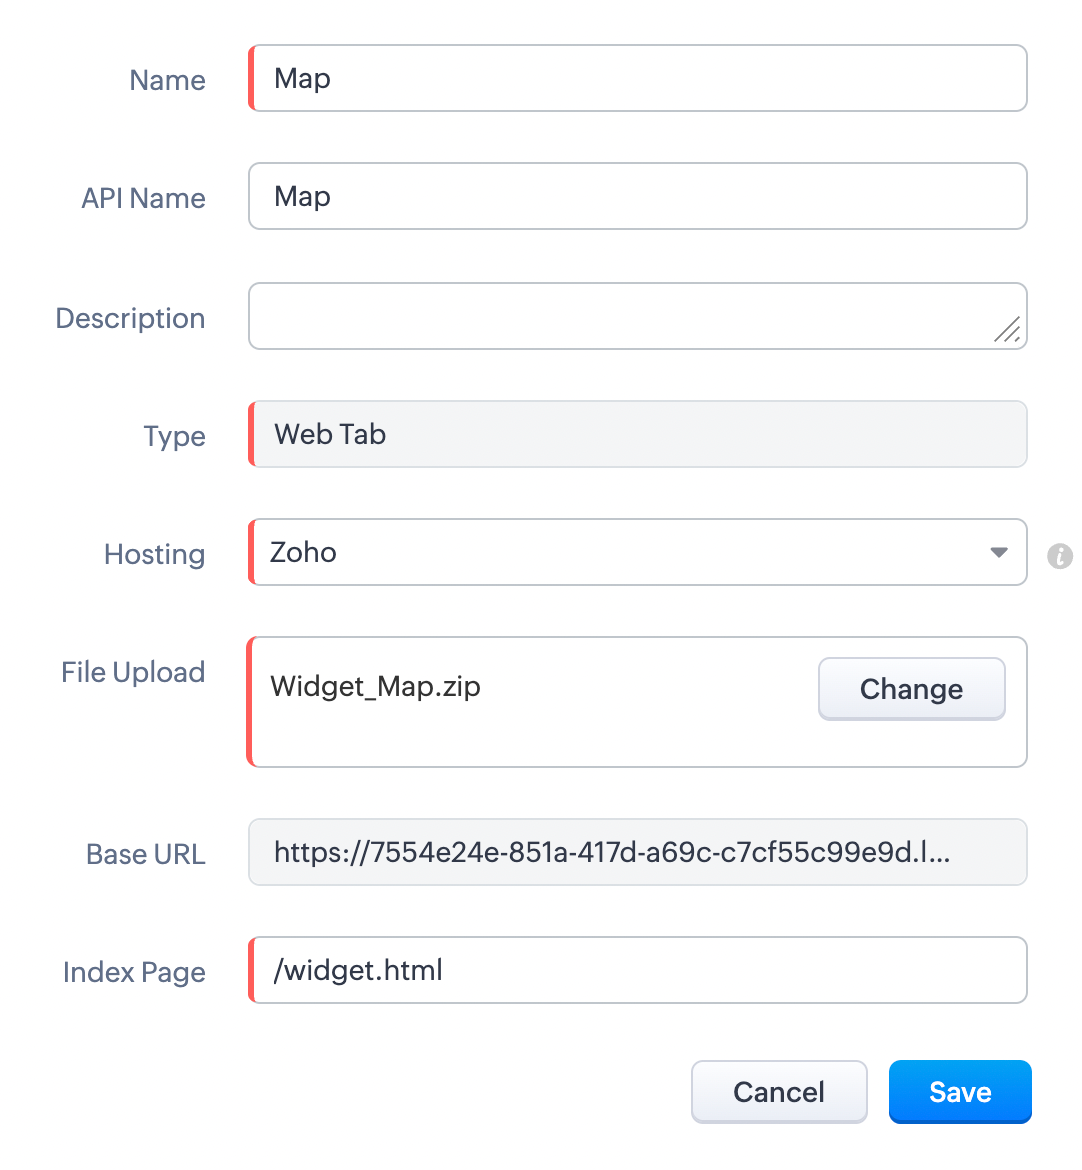Click the Zoho hosting selection text
Screen dimensions: 1082x1170
click(304, 552)
